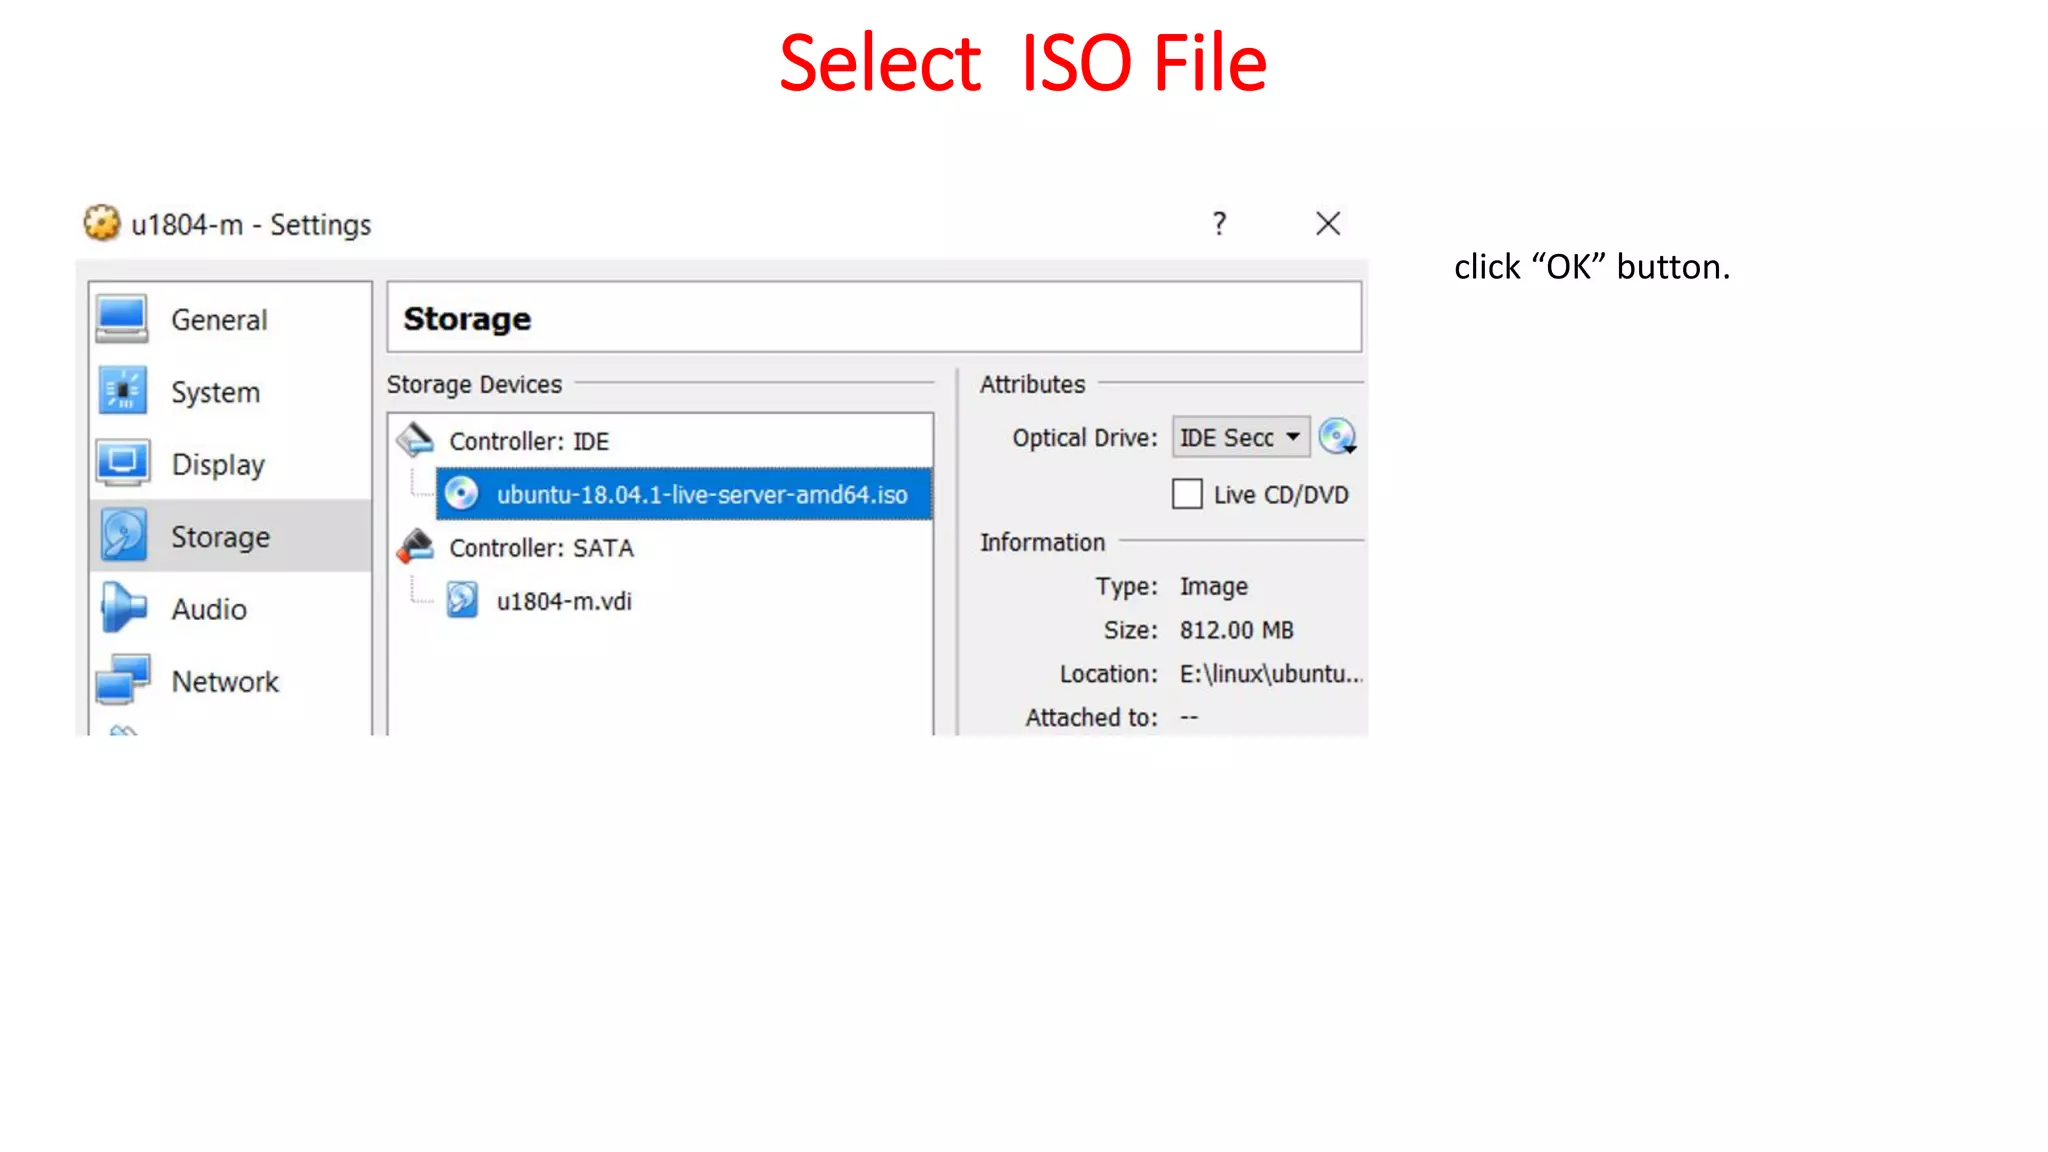Click the Storage disk icon in sidebar

(x=123, y=535)
